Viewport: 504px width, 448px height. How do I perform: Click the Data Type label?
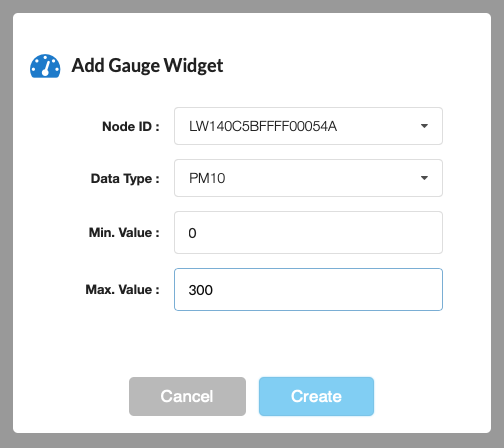click(x=125, y=179)
